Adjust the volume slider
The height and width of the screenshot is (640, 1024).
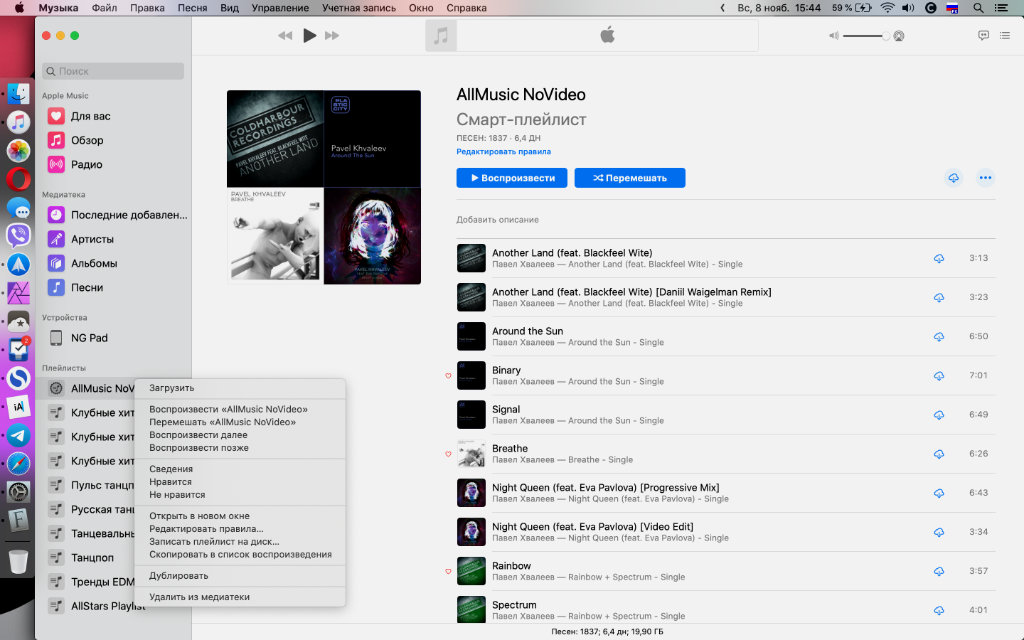click(x=865, y=36)
